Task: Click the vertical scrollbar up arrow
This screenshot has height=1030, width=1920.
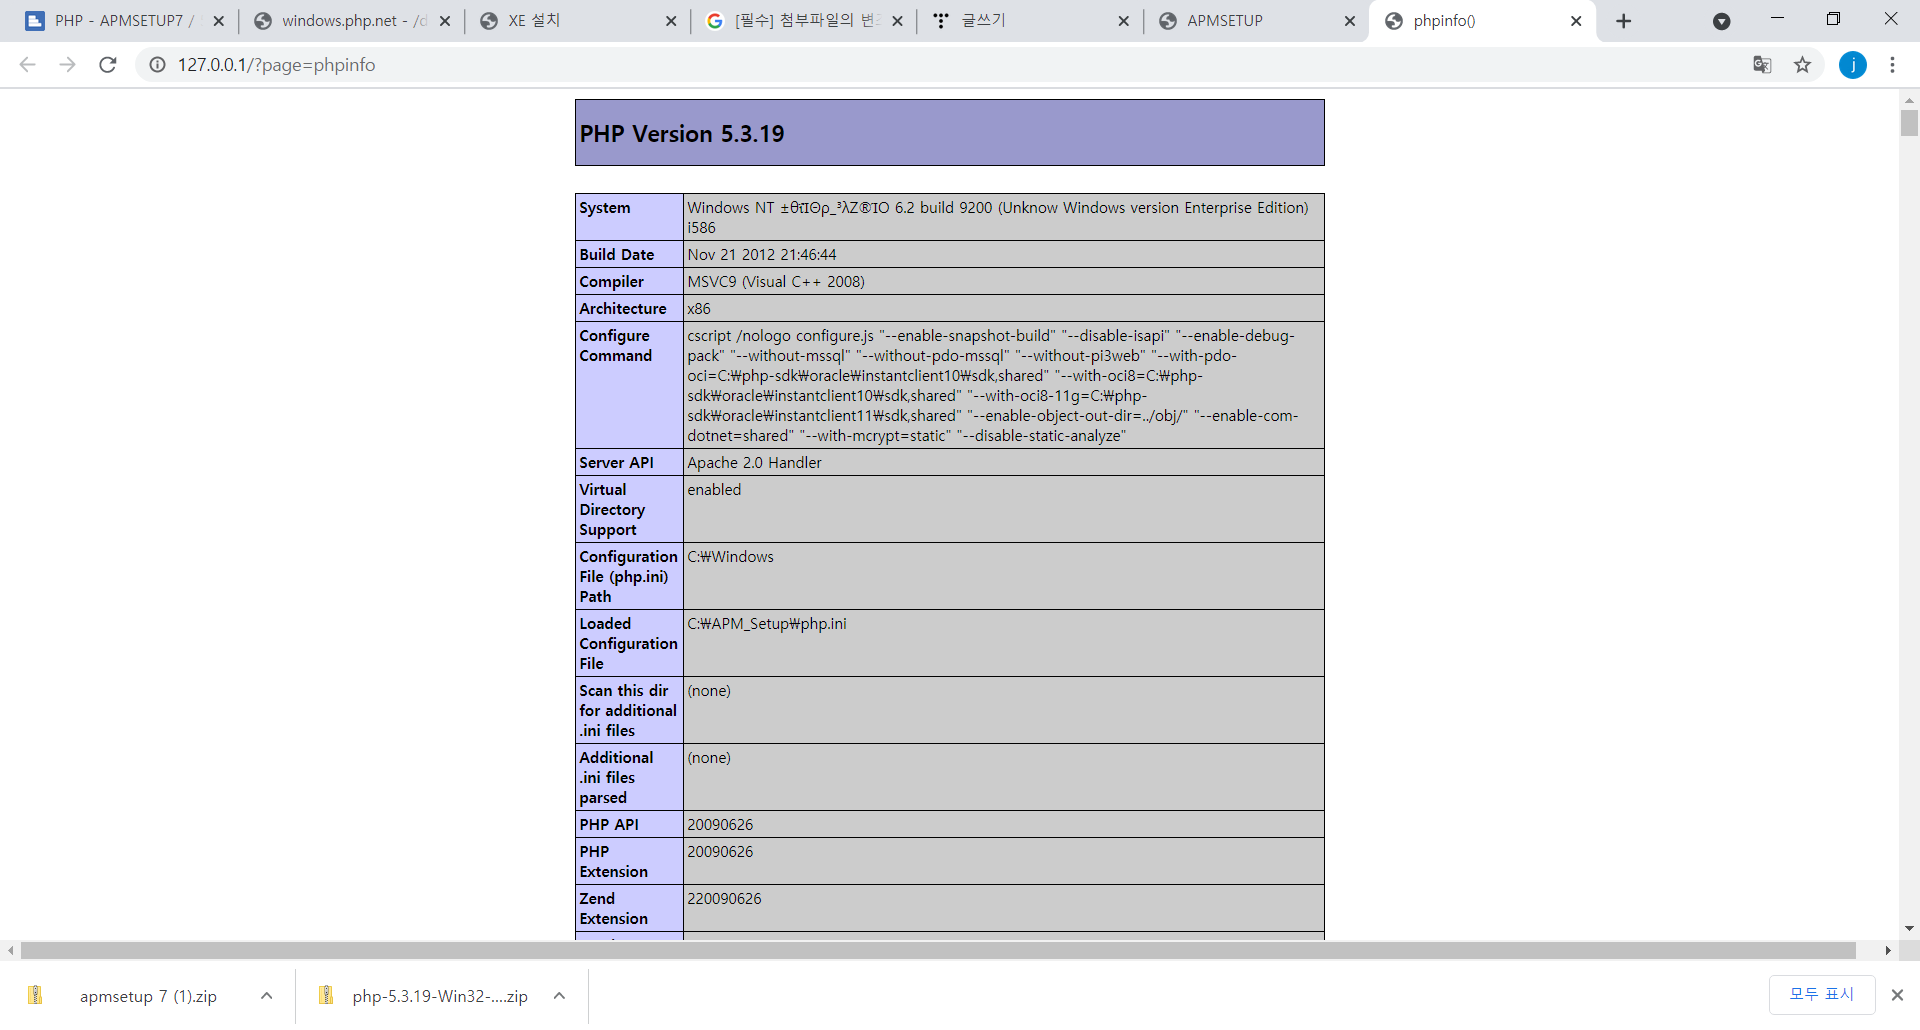Action: [x=1909, y=100]
